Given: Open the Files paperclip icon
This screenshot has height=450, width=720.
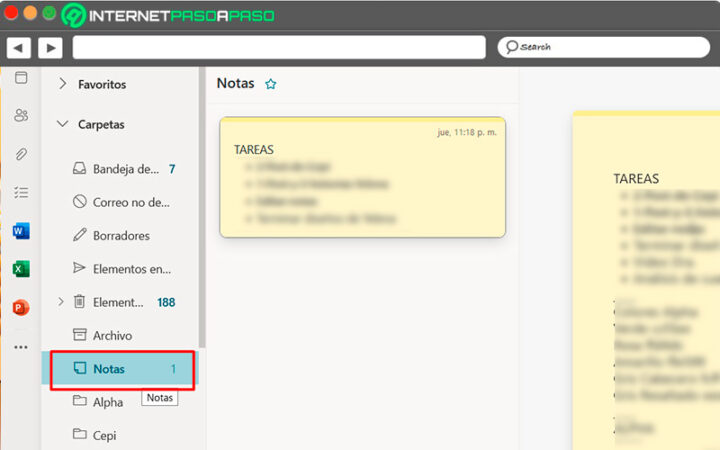Looking at the screenshot, I should tap(21, 154).
